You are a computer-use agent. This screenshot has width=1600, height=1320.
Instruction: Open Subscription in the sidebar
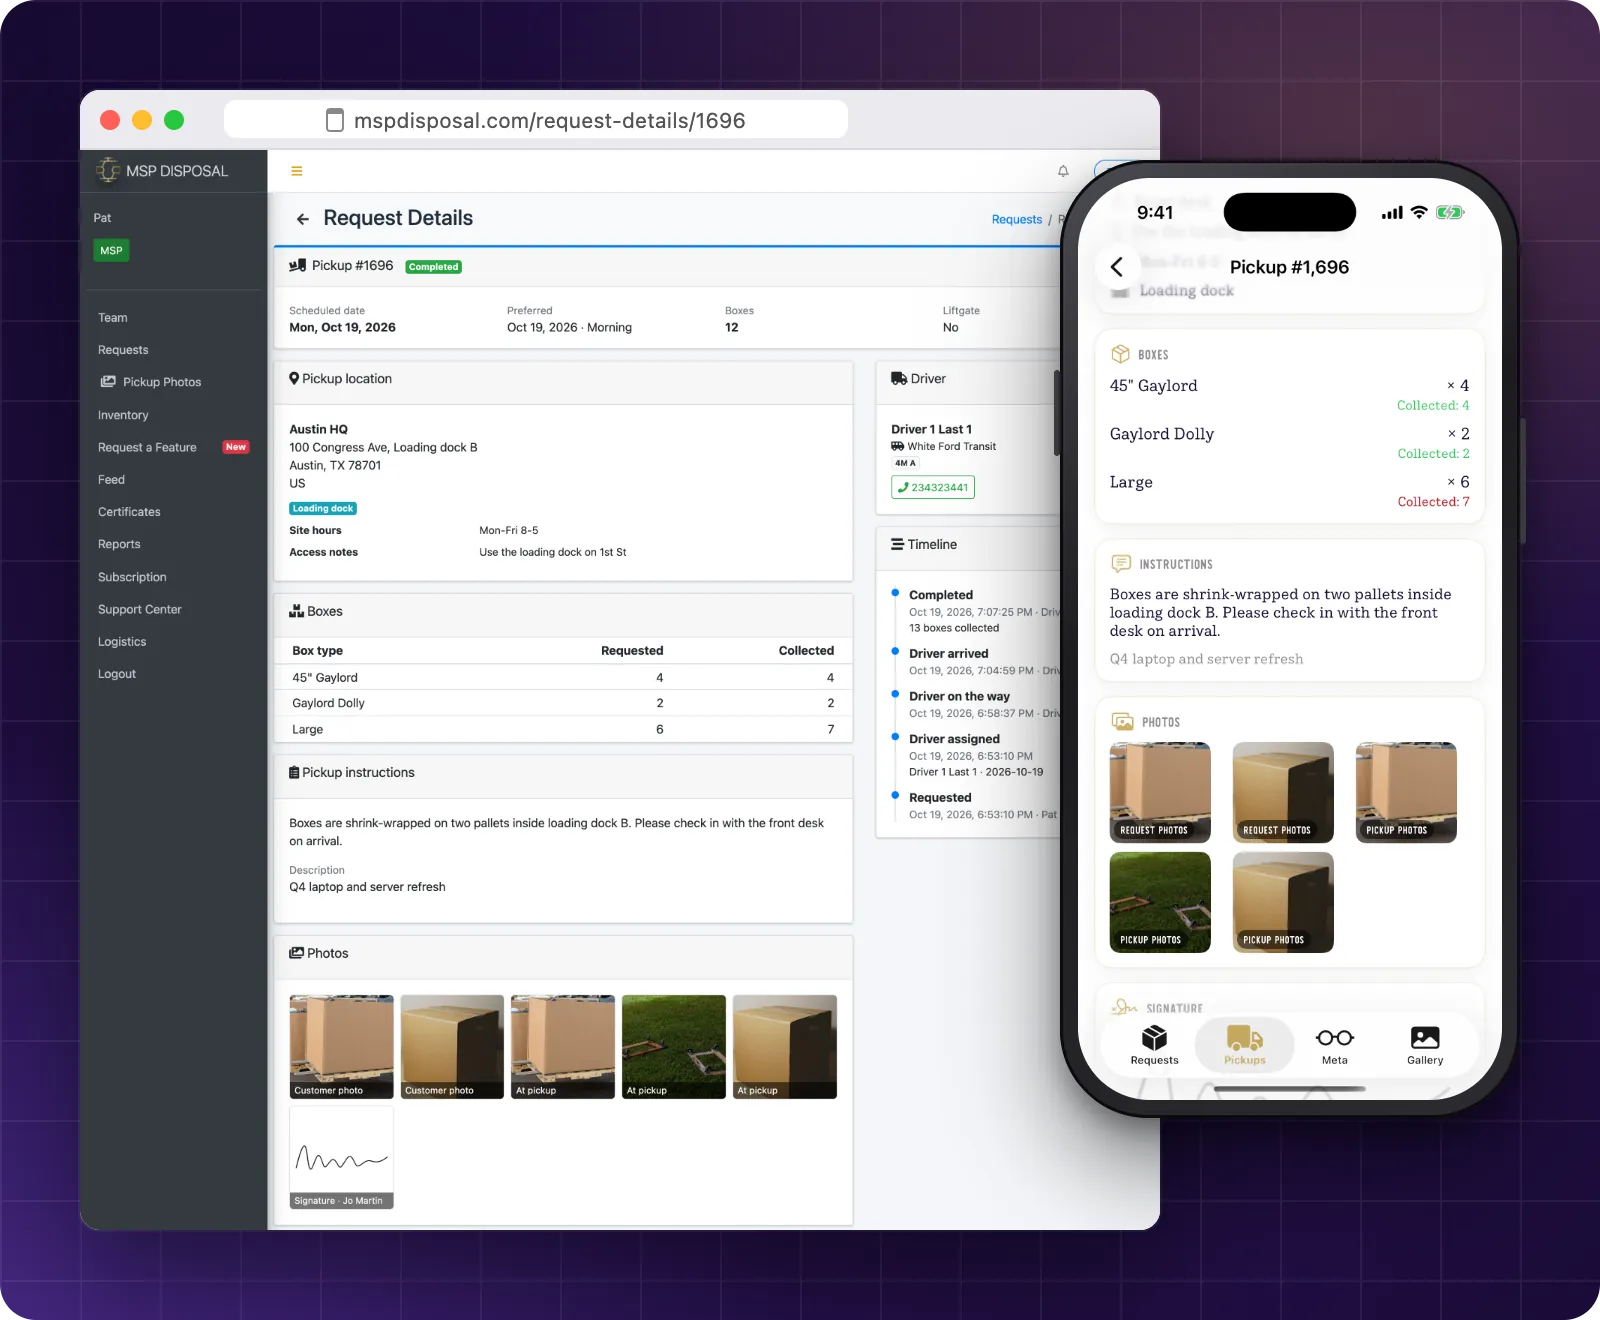pyautogui.click(x=132, y=577)
